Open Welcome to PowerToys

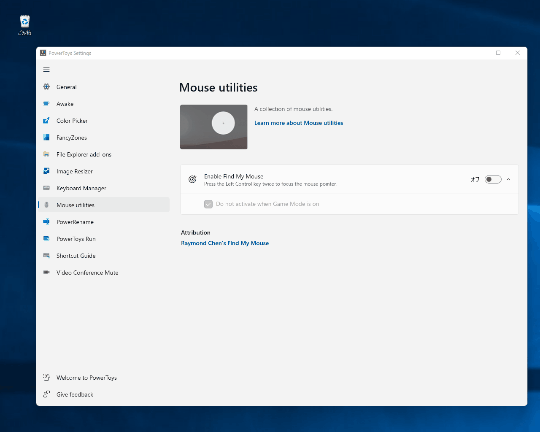104,378
